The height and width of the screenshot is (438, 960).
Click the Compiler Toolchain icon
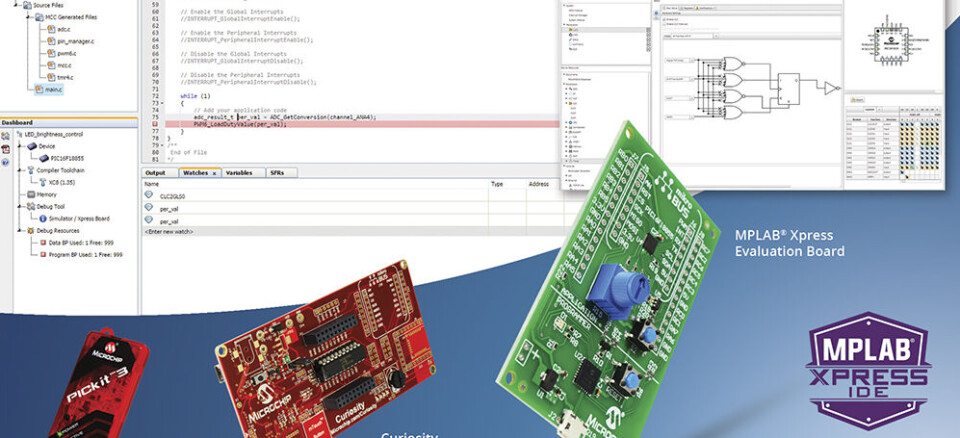click(x=31, y=170)
